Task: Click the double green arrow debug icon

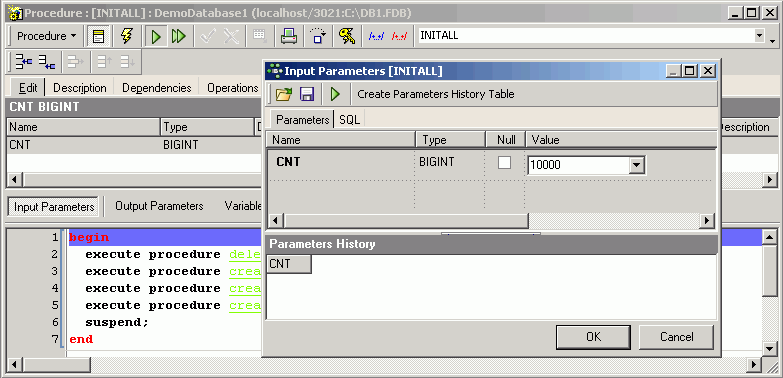Action: [178, 36]
